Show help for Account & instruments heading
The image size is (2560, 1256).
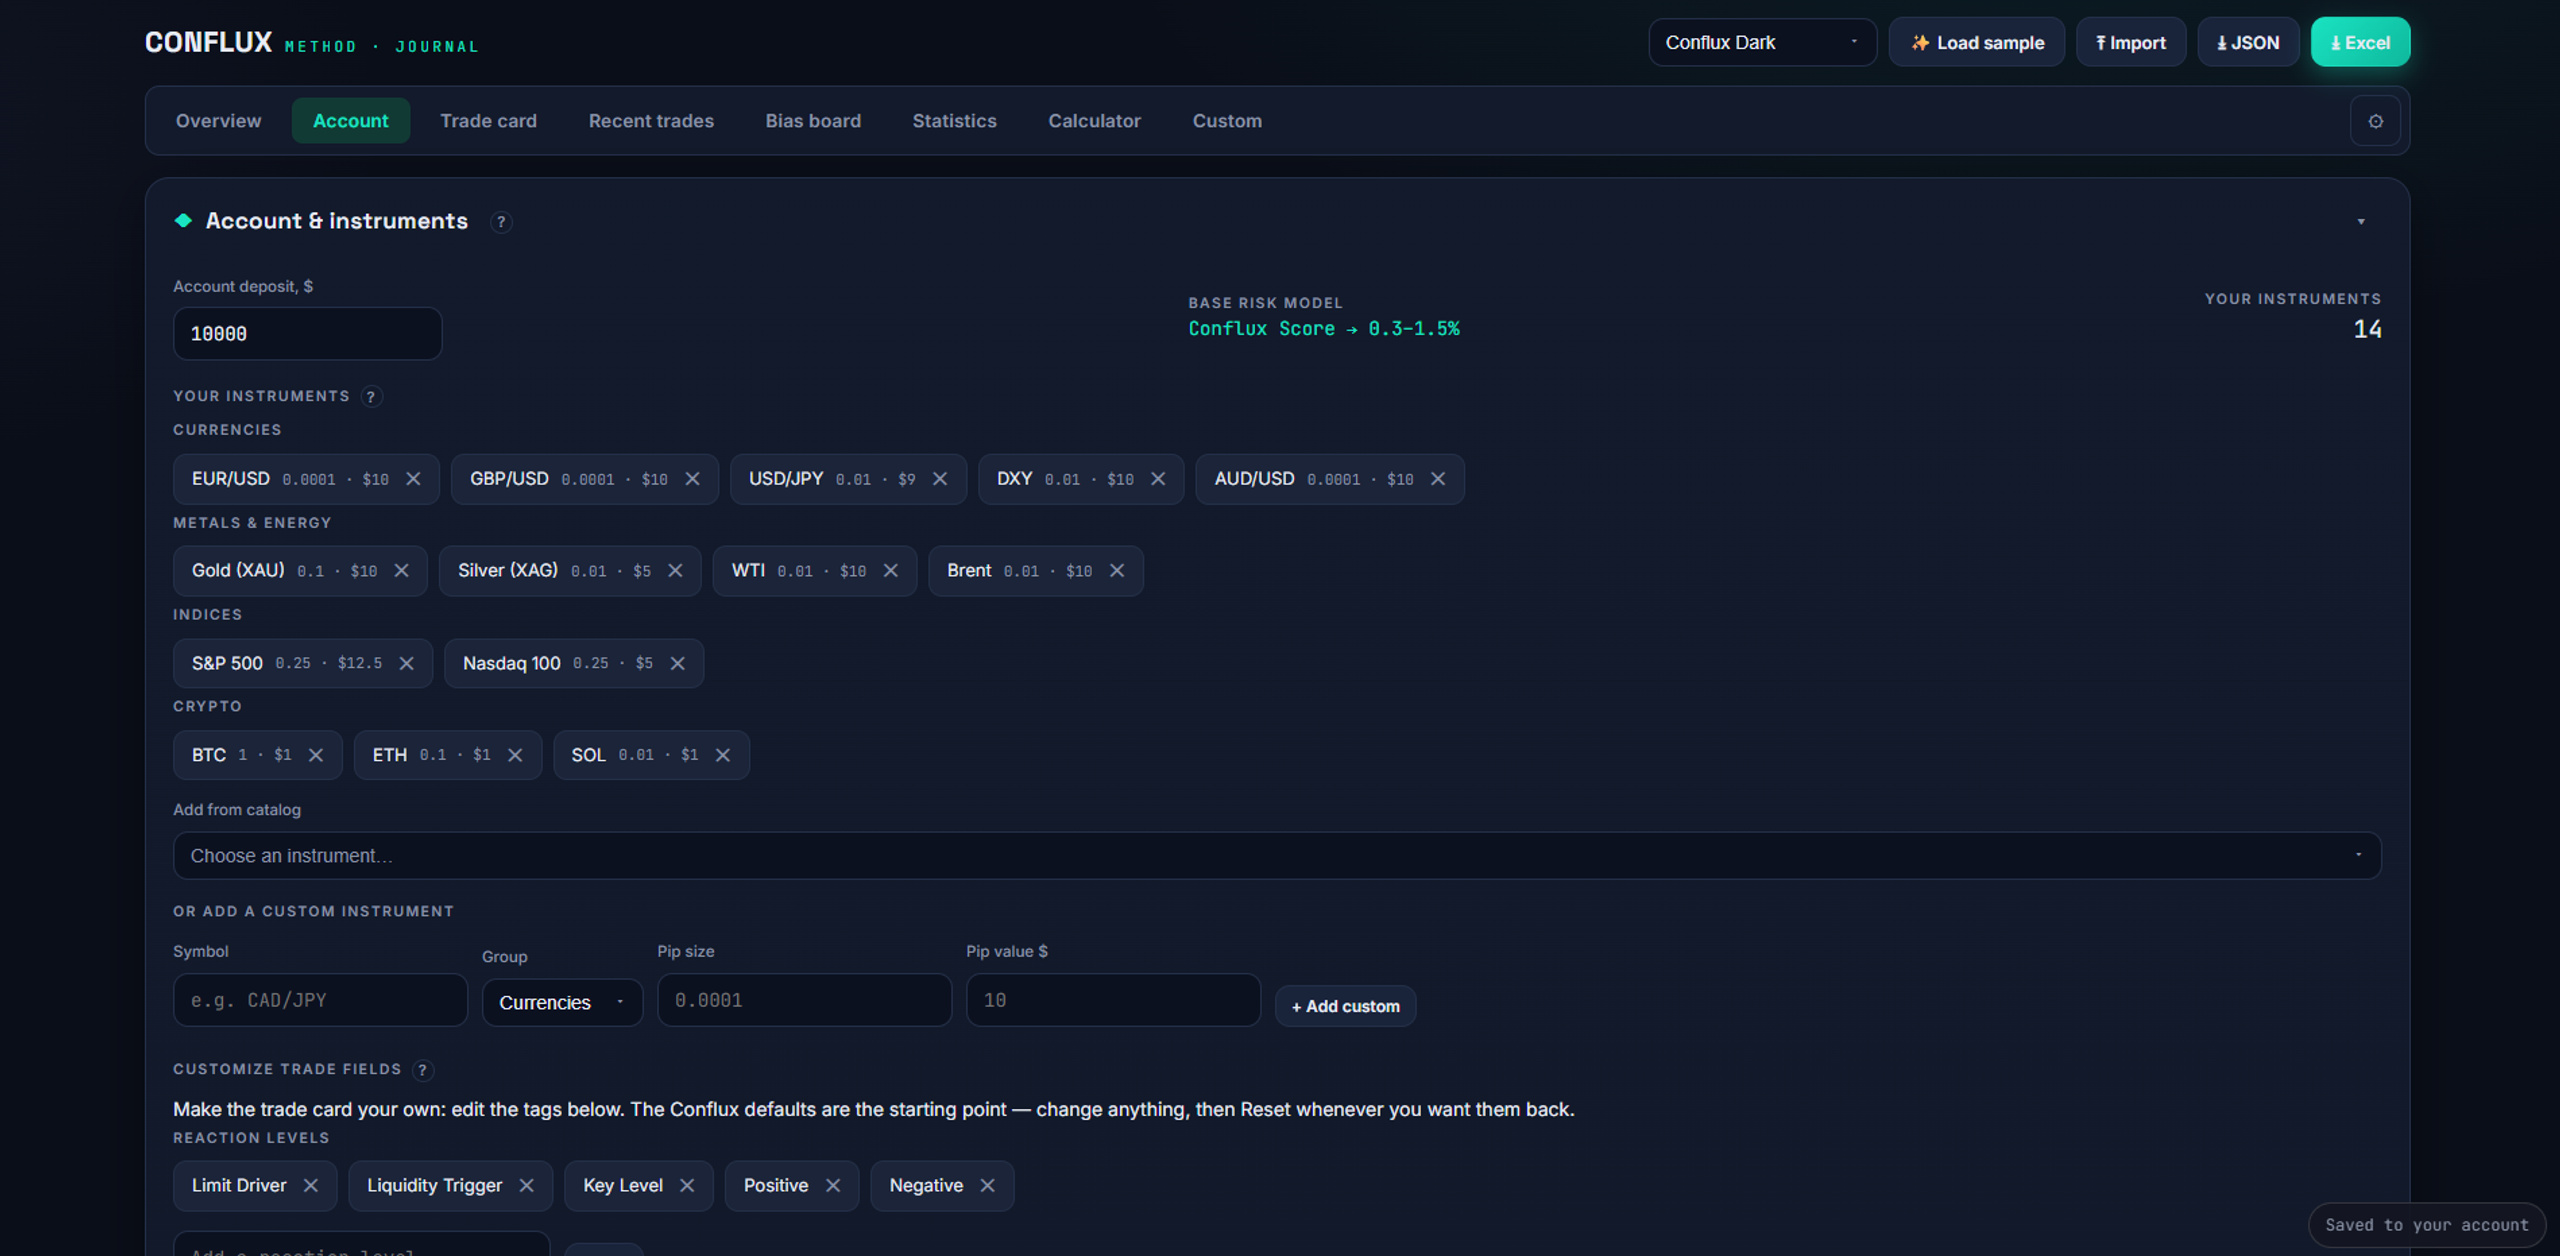[x=501, y=222]
